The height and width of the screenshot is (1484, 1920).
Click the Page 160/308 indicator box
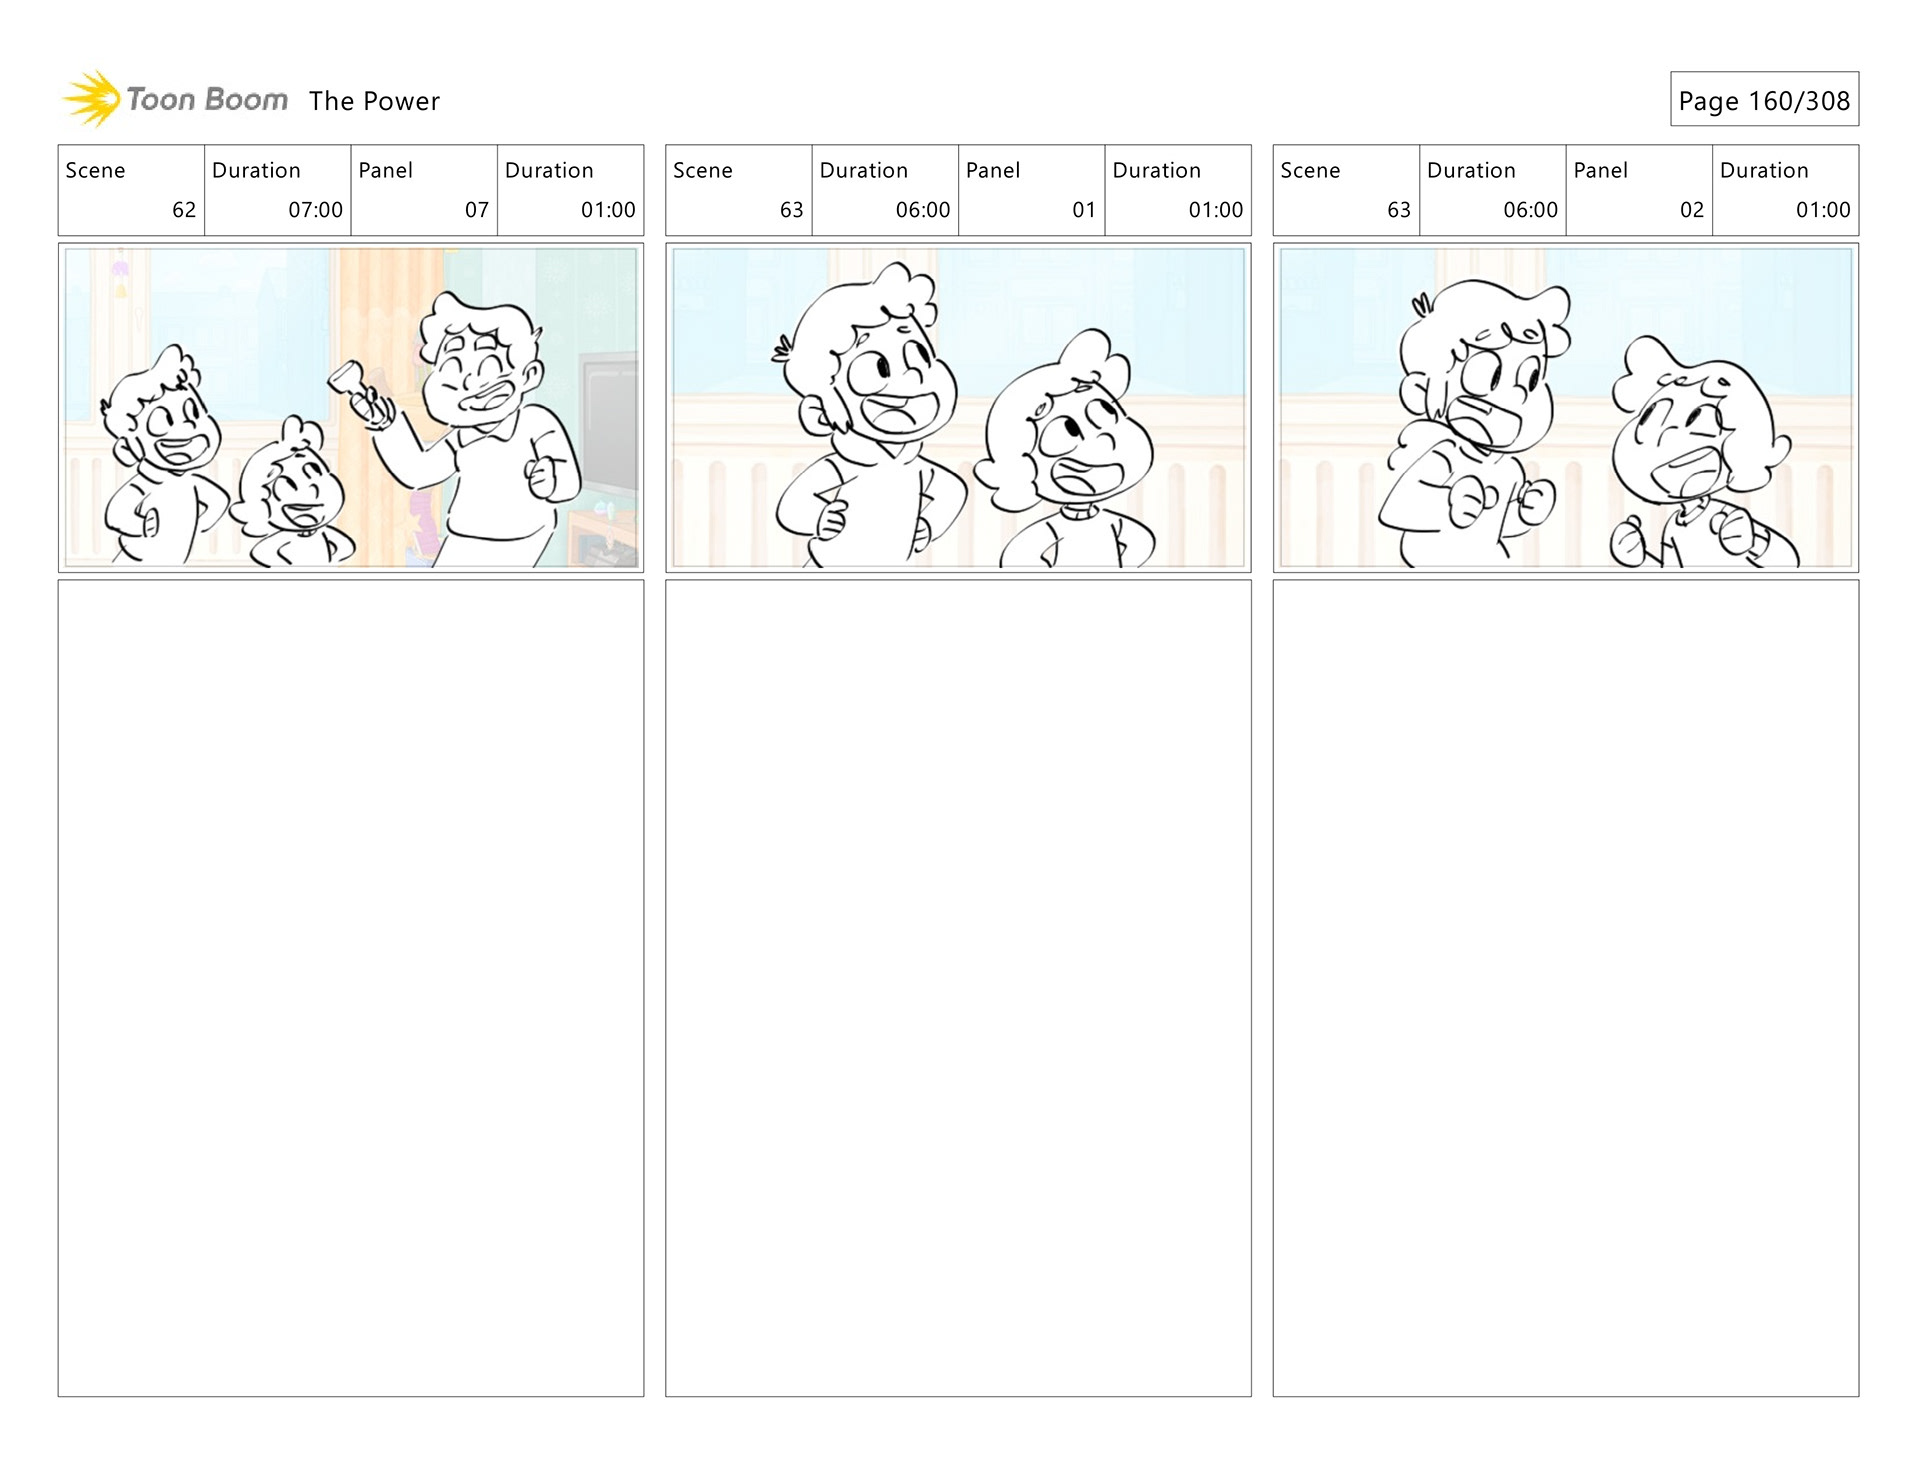(1764, 99)
